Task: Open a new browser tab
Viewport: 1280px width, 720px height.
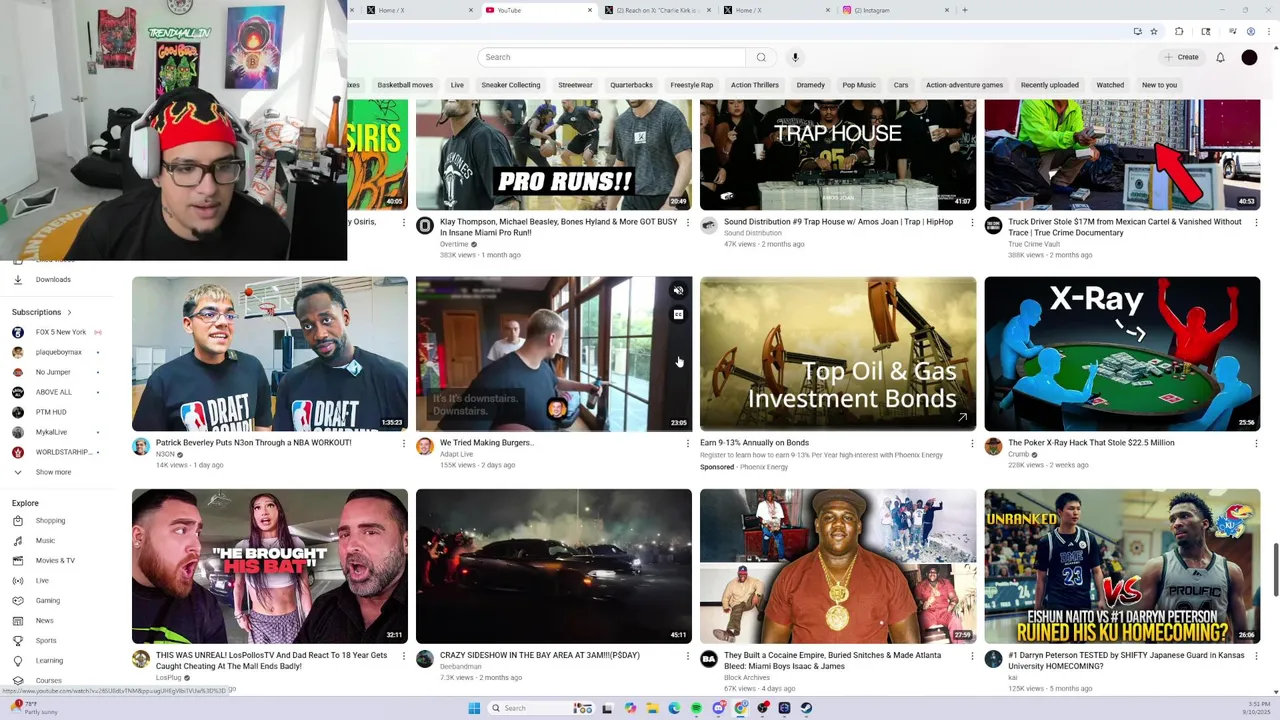Action: (964, 10)
